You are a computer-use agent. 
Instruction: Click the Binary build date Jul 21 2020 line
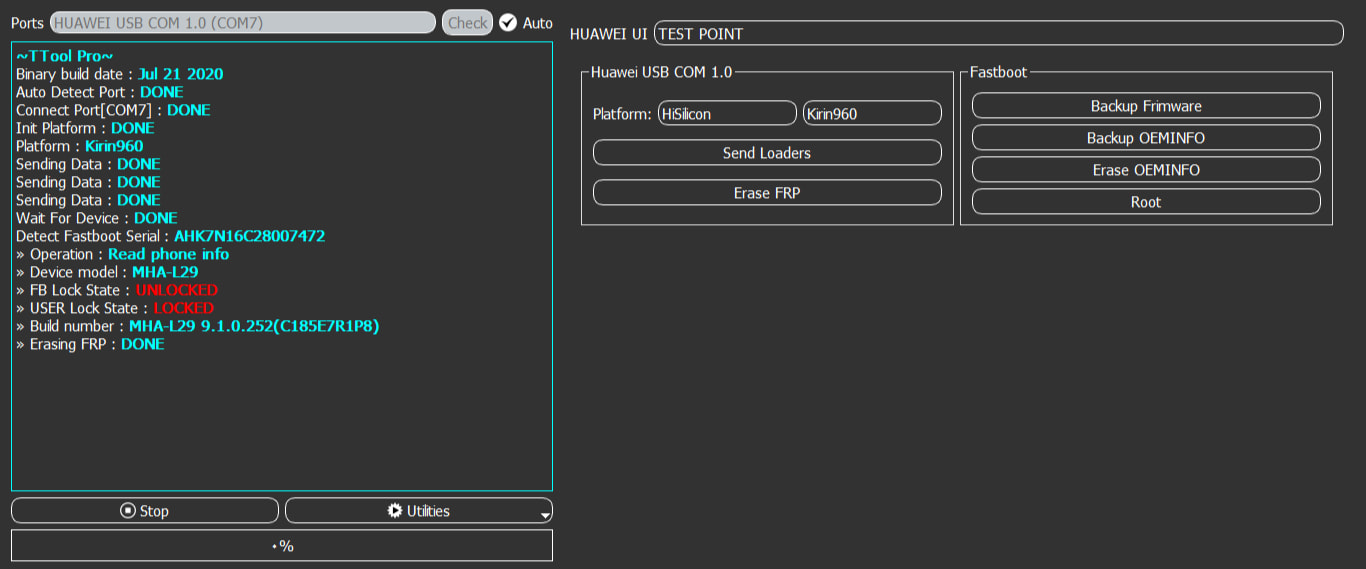(120, 74)
